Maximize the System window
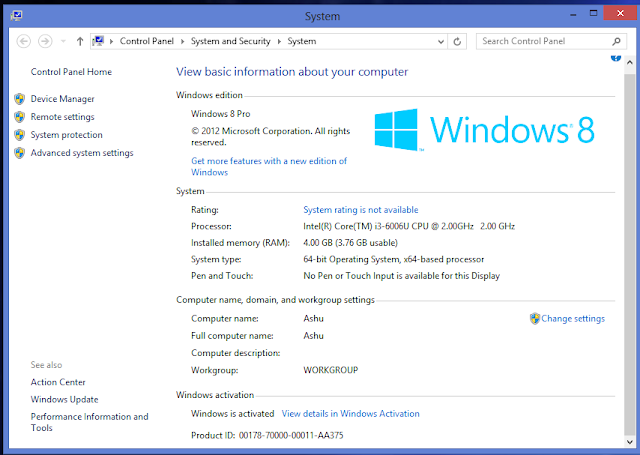Image resolution: width=640 pixels, height=455 pixels. tap(593, 13)
